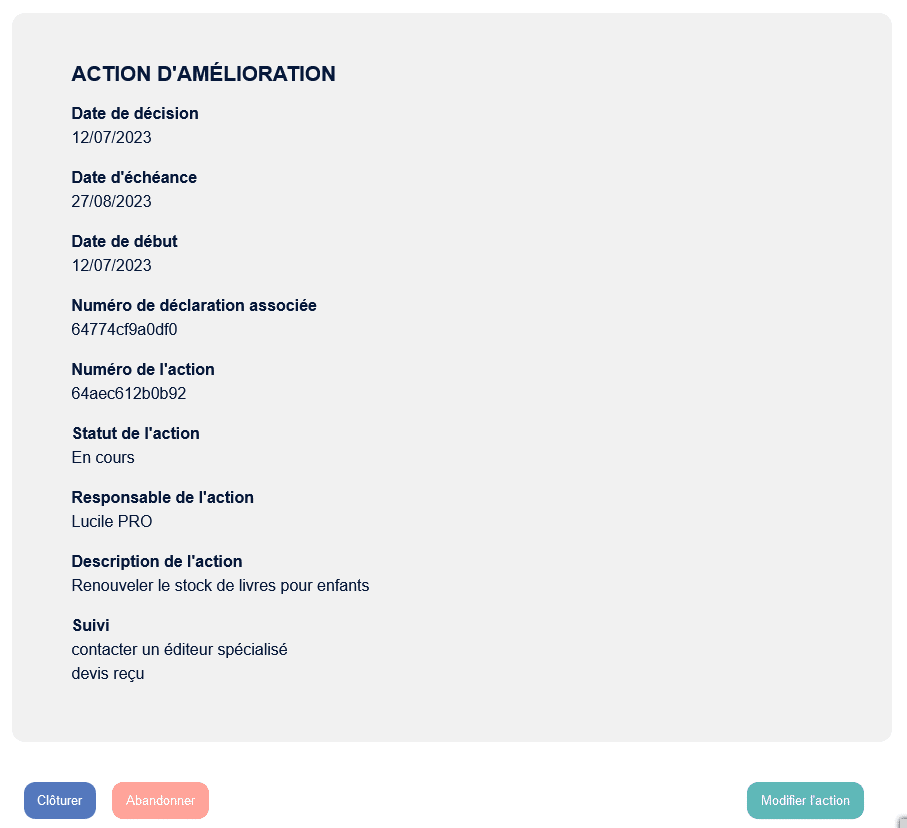Click the Statut de l'action label
Viewport: 907px width, 828px height.
point(136,433)
